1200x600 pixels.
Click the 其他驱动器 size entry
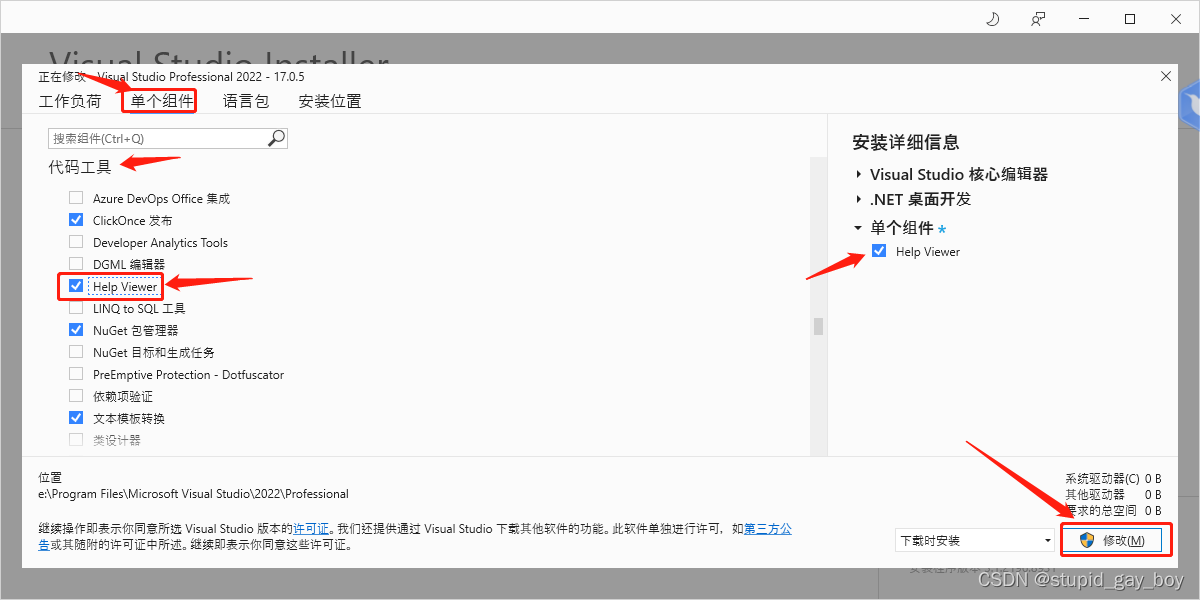click(1113, 495)
